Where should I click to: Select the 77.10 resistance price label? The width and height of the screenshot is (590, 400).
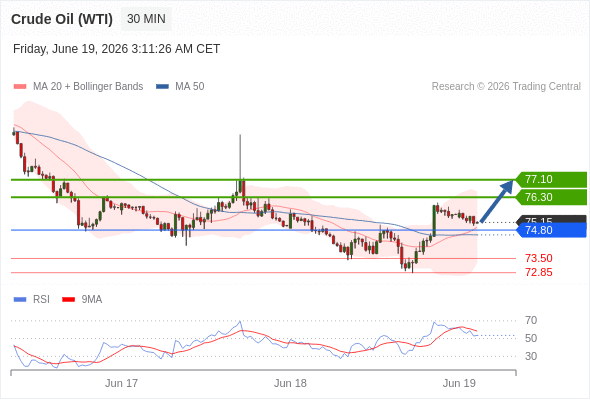point(551,179)
